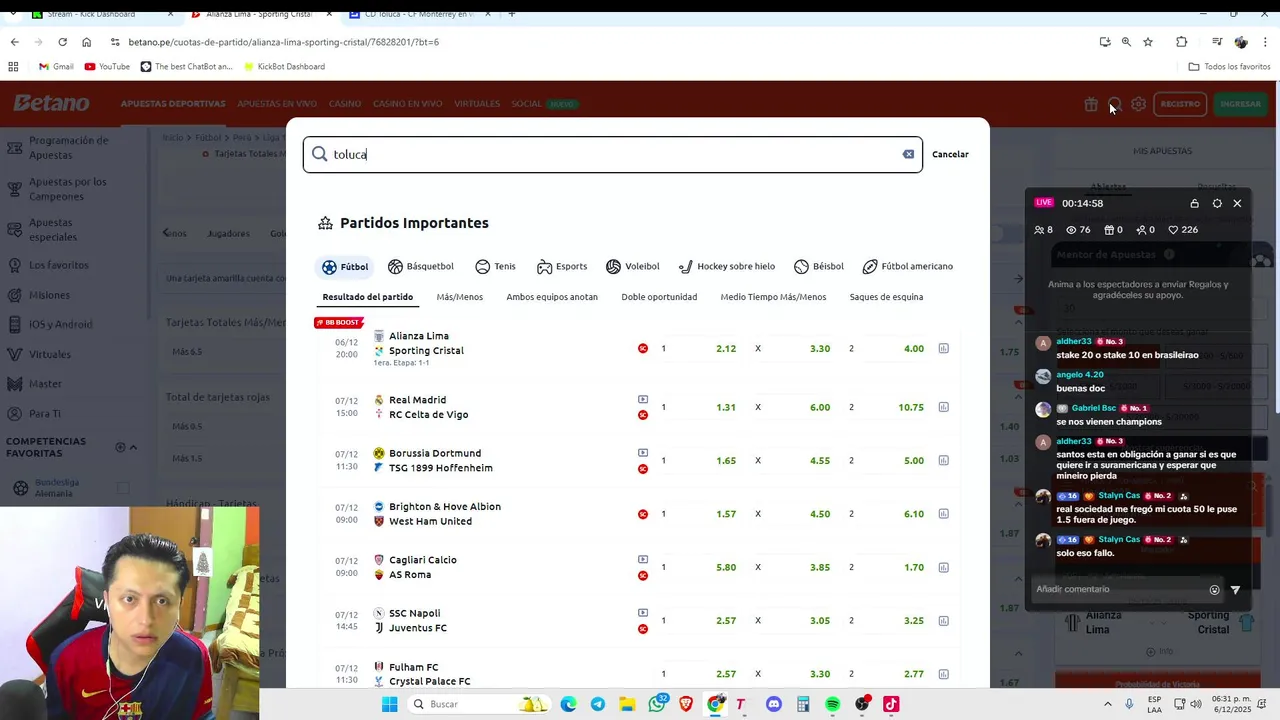Open Discord from the taskbar
This screenshot has width=1280, height=720.
pos(773,704)
